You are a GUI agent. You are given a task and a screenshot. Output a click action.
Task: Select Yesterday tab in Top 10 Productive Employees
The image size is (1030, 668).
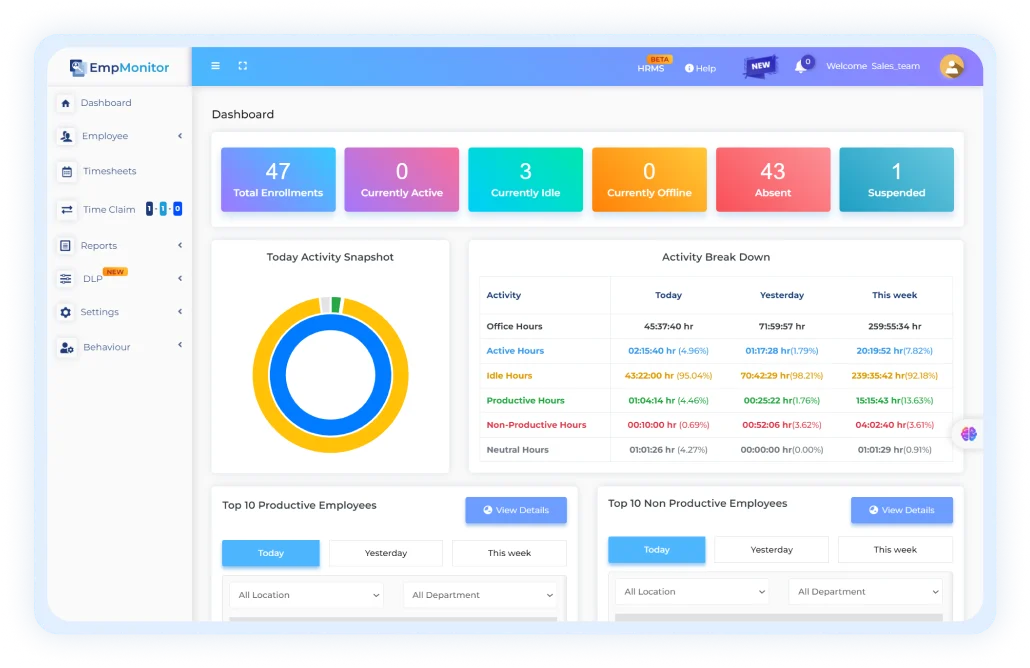(386, 553)
